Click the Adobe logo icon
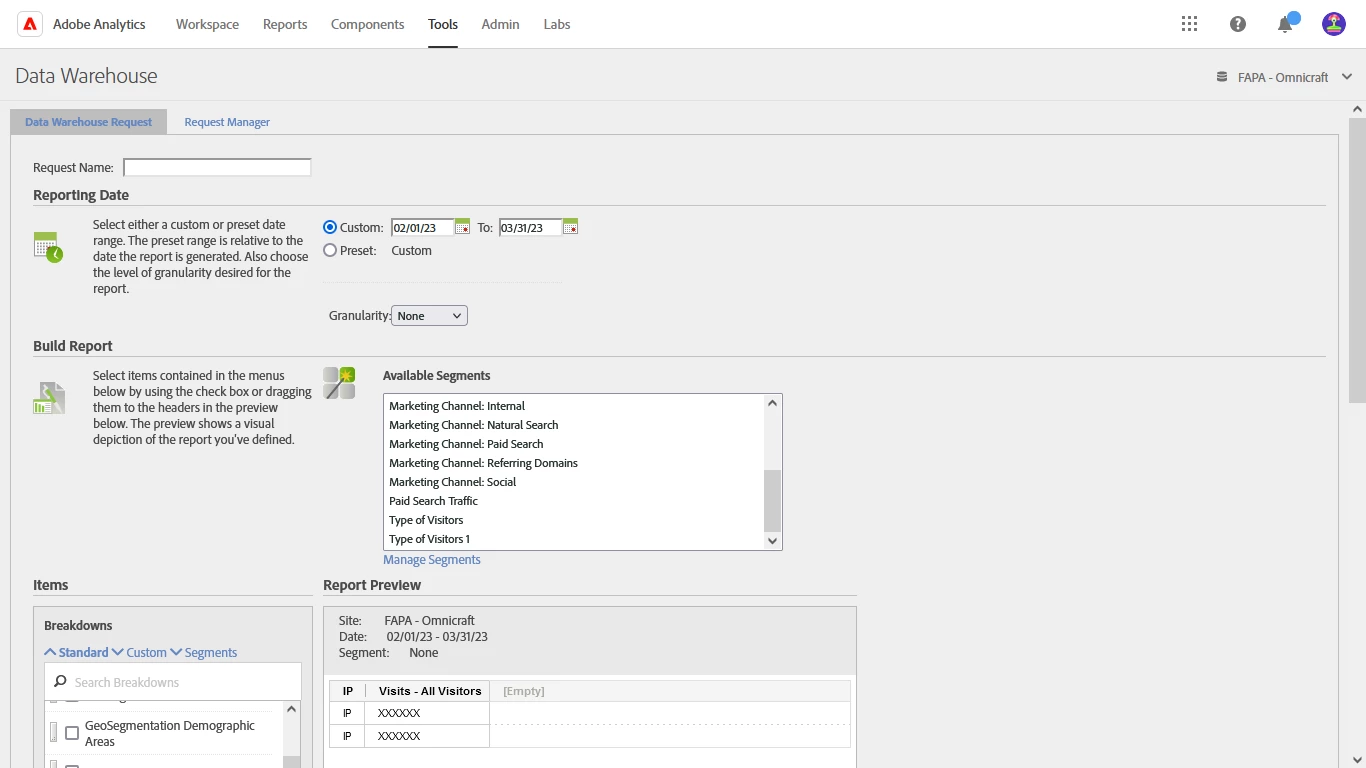The height and width of the screenshot is (768, 1366). click(x=30, y=24)
